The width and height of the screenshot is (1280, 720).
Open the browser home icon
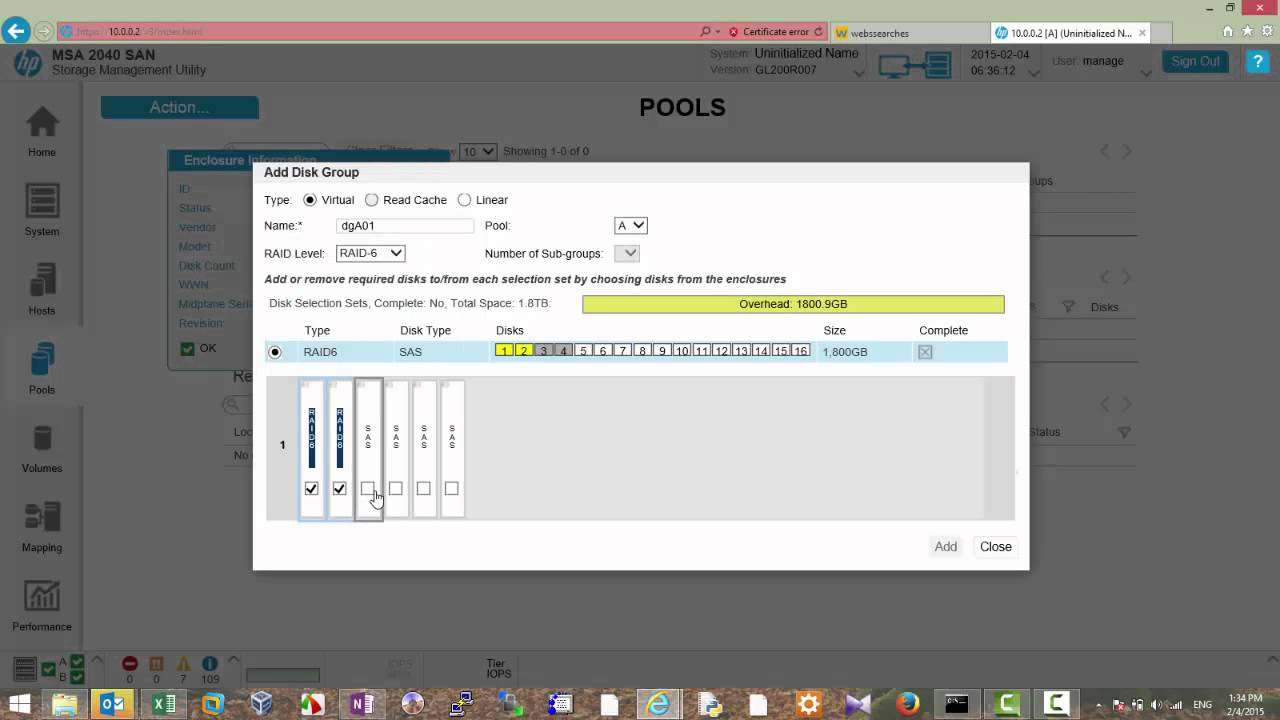[x=1227, y=32]
